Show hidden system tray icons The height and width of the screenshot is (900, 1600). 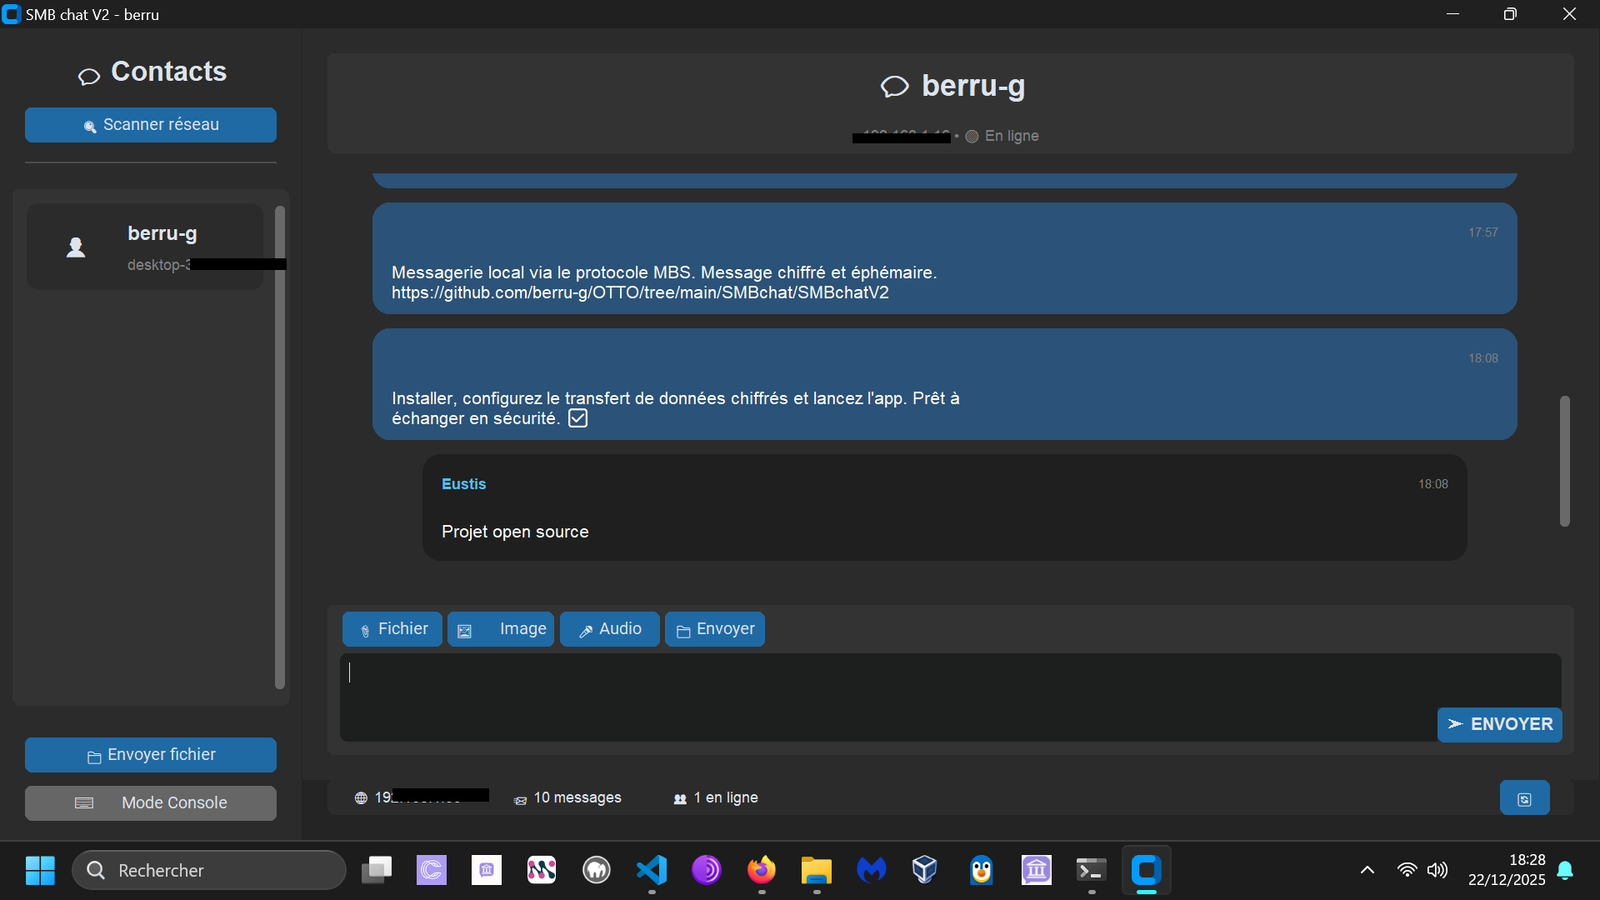(1367, 870)
